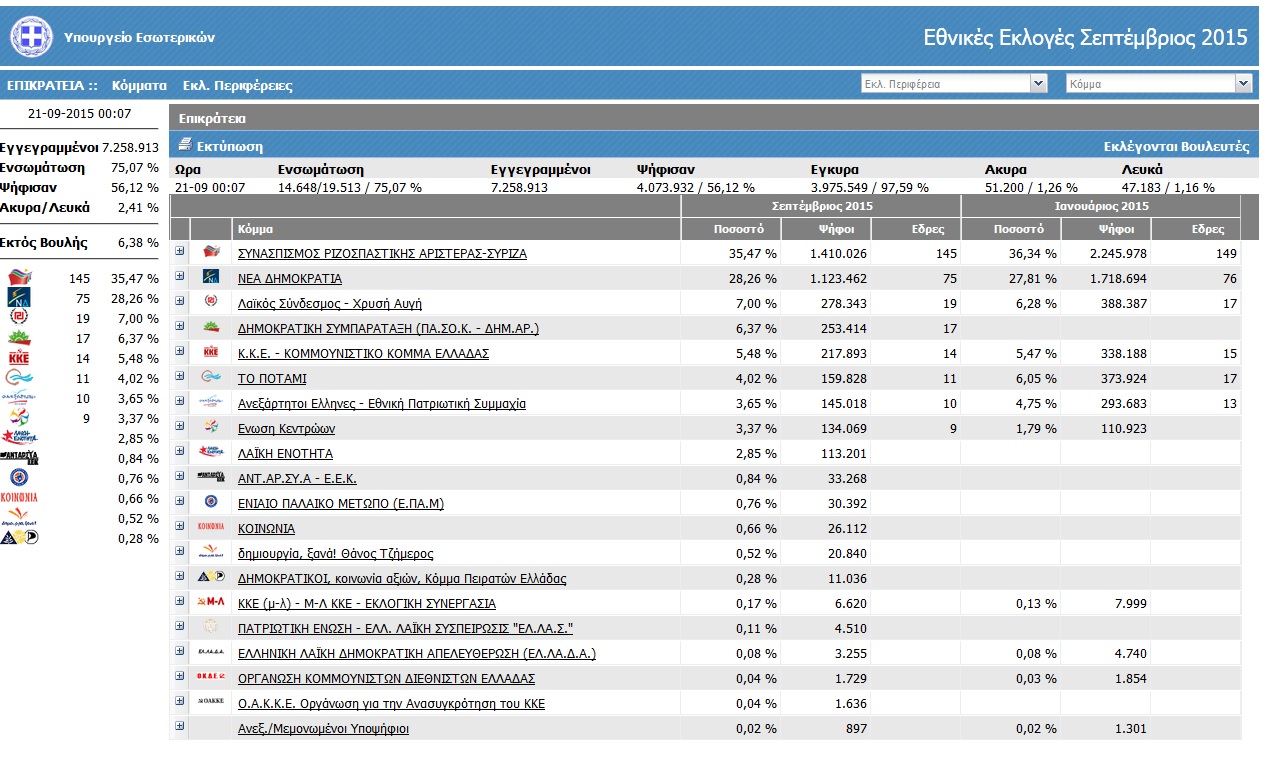The height and width of the screenshot is (781, 1265).
Task: Expand the ΑΝΤ.ΑΡ.ΣΥ.Α. - Ε.Ε.Κ. row
Action: (180, 476)
